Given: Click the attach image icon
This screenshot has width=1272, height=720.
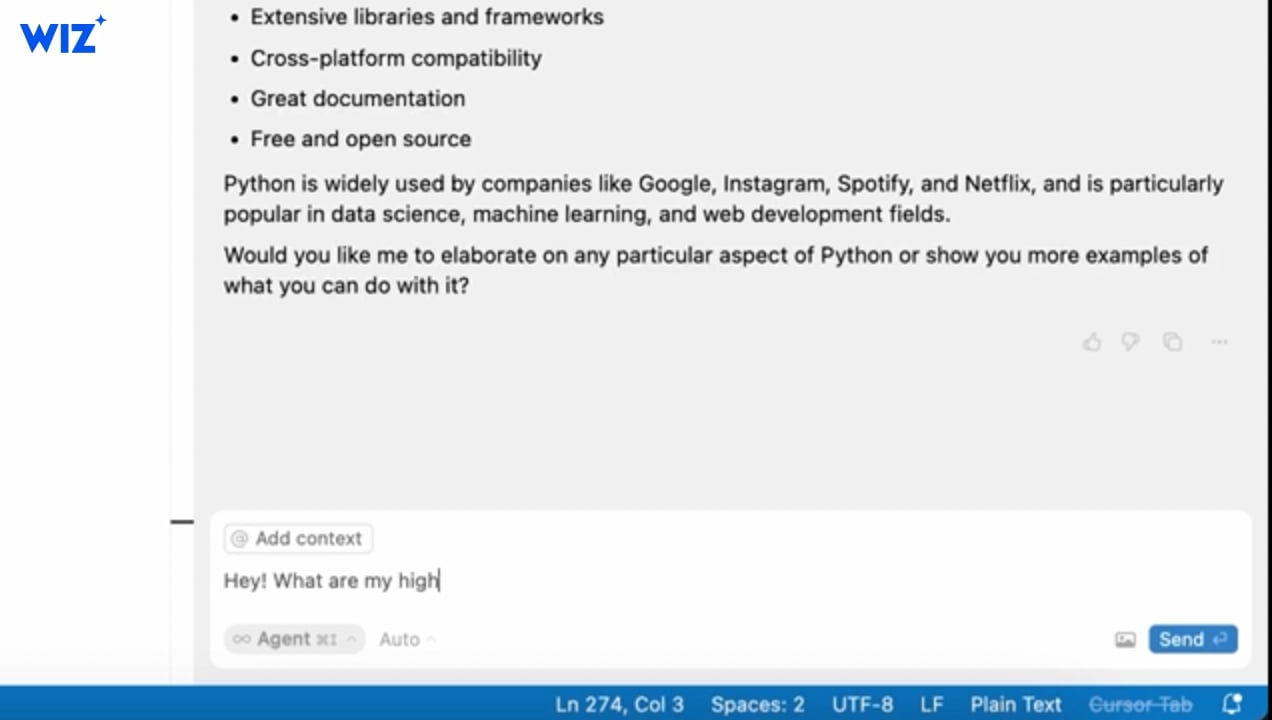Looking at the screenshot, I should tap(1125, 640).
